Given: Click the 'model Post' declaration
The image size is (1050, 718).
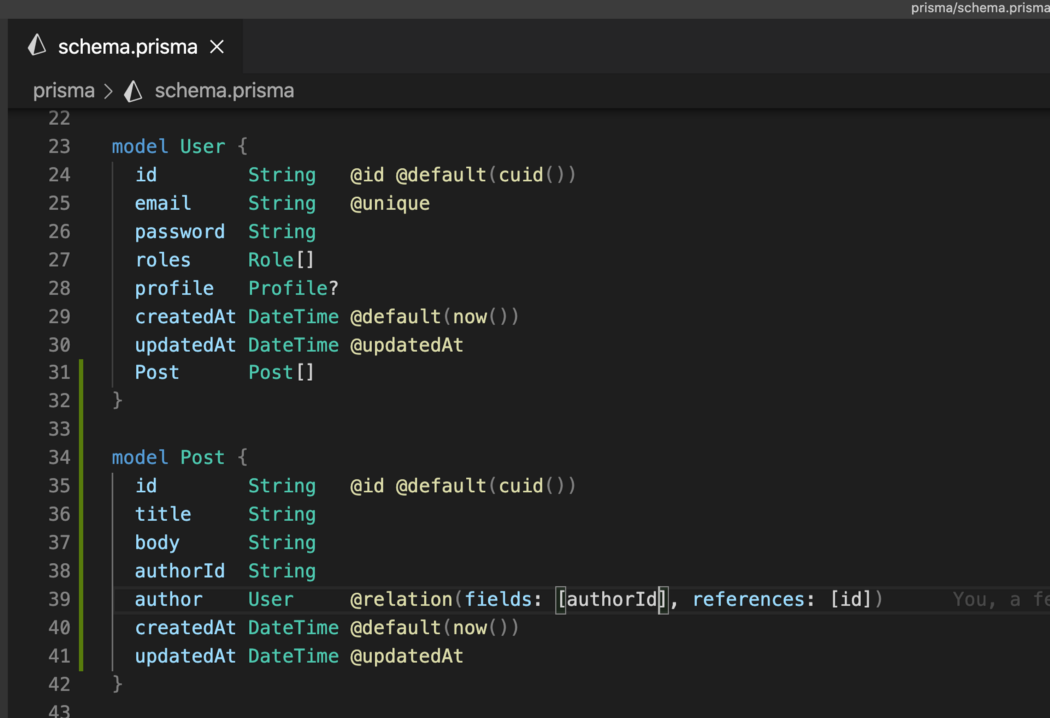Looking at the screenshot, I should [168, 457].
